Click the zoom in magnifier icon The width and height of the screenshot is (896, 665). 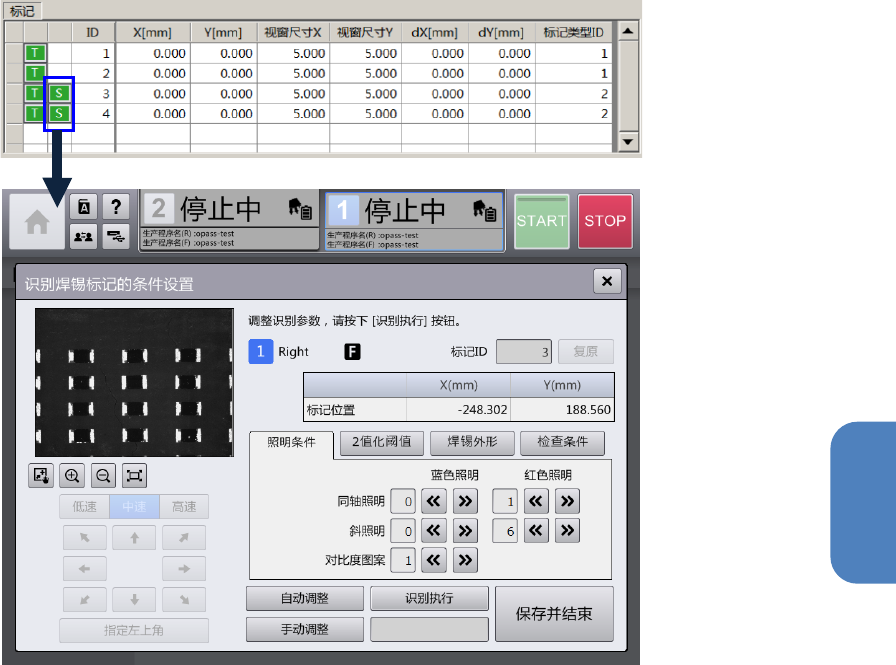pos(72,476)
